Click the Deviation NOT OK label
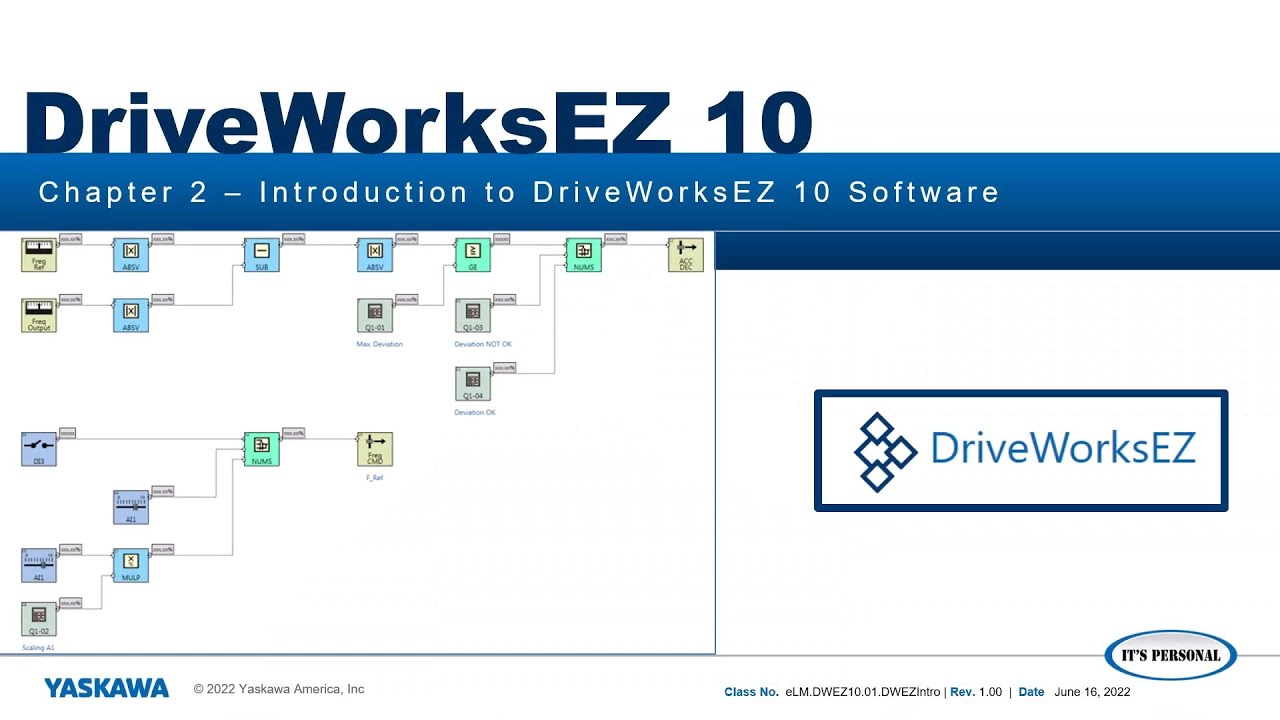Image resolution: width=1280 pixels, height=720 pixels. (x=483, y=344)
